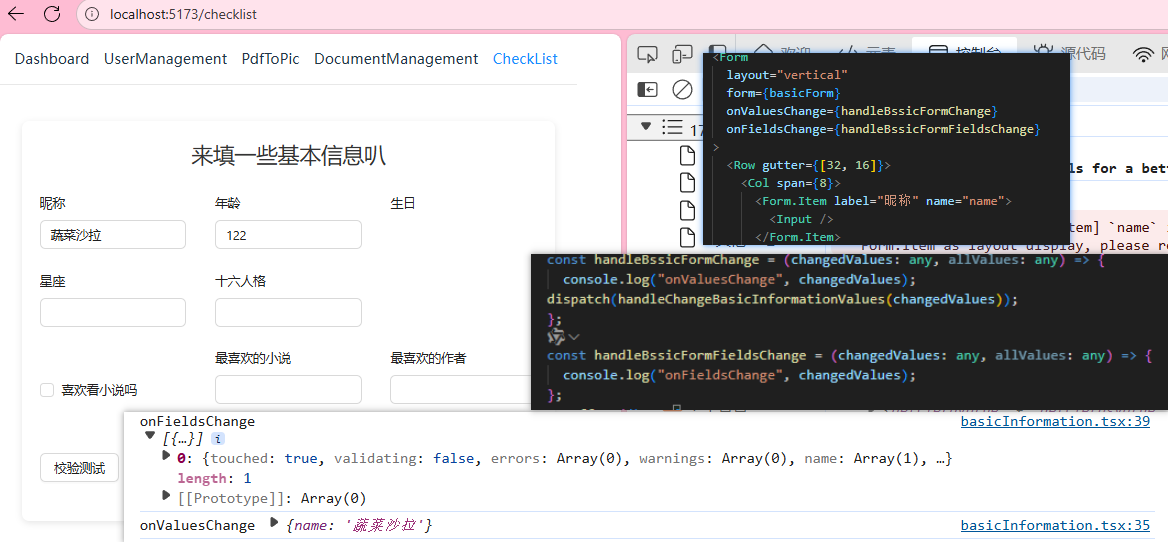This screenshot has height=542, width=1168.
Task: Click the array info badge icon
Action: tap(218, 439)
